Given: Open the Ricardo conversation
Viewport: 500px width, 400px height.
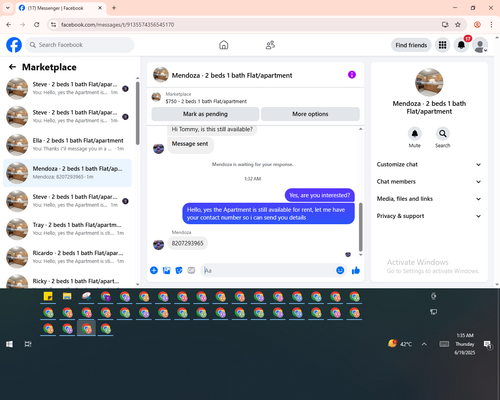Looking at the screenshot, I should 67,257.
